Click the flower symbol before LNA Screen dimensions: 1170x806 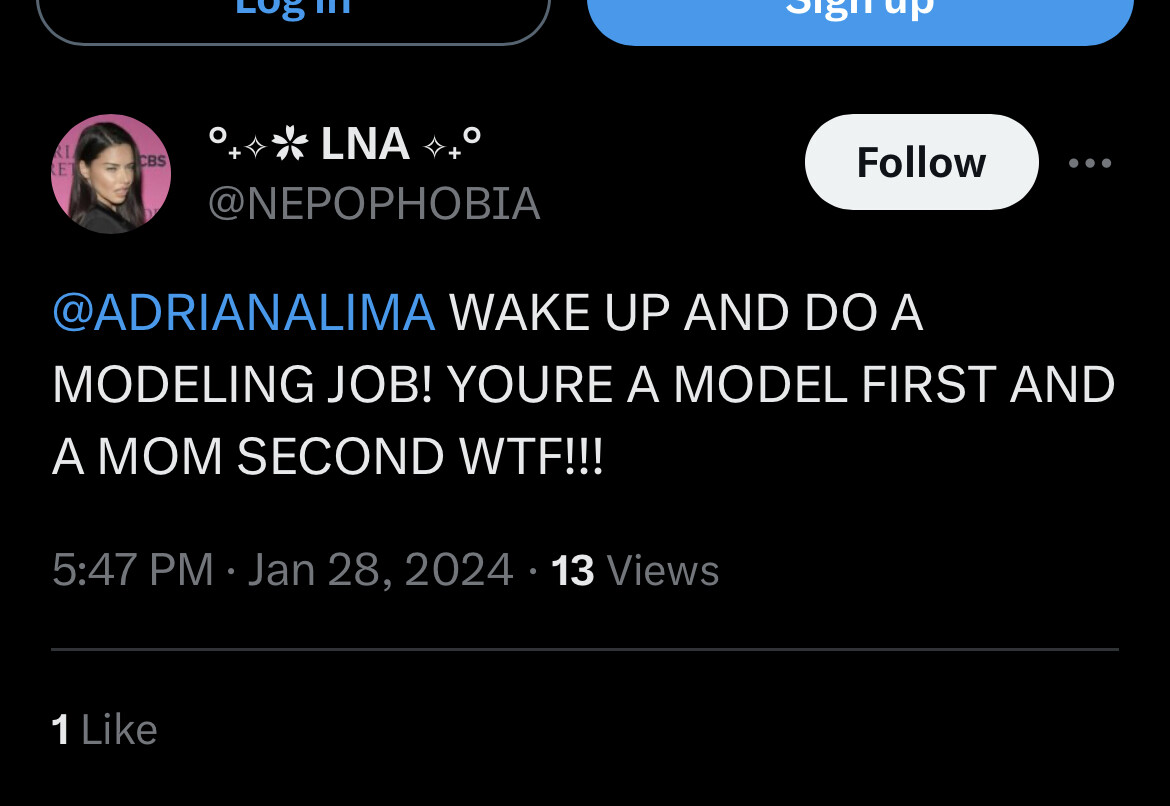pos(289,144)
